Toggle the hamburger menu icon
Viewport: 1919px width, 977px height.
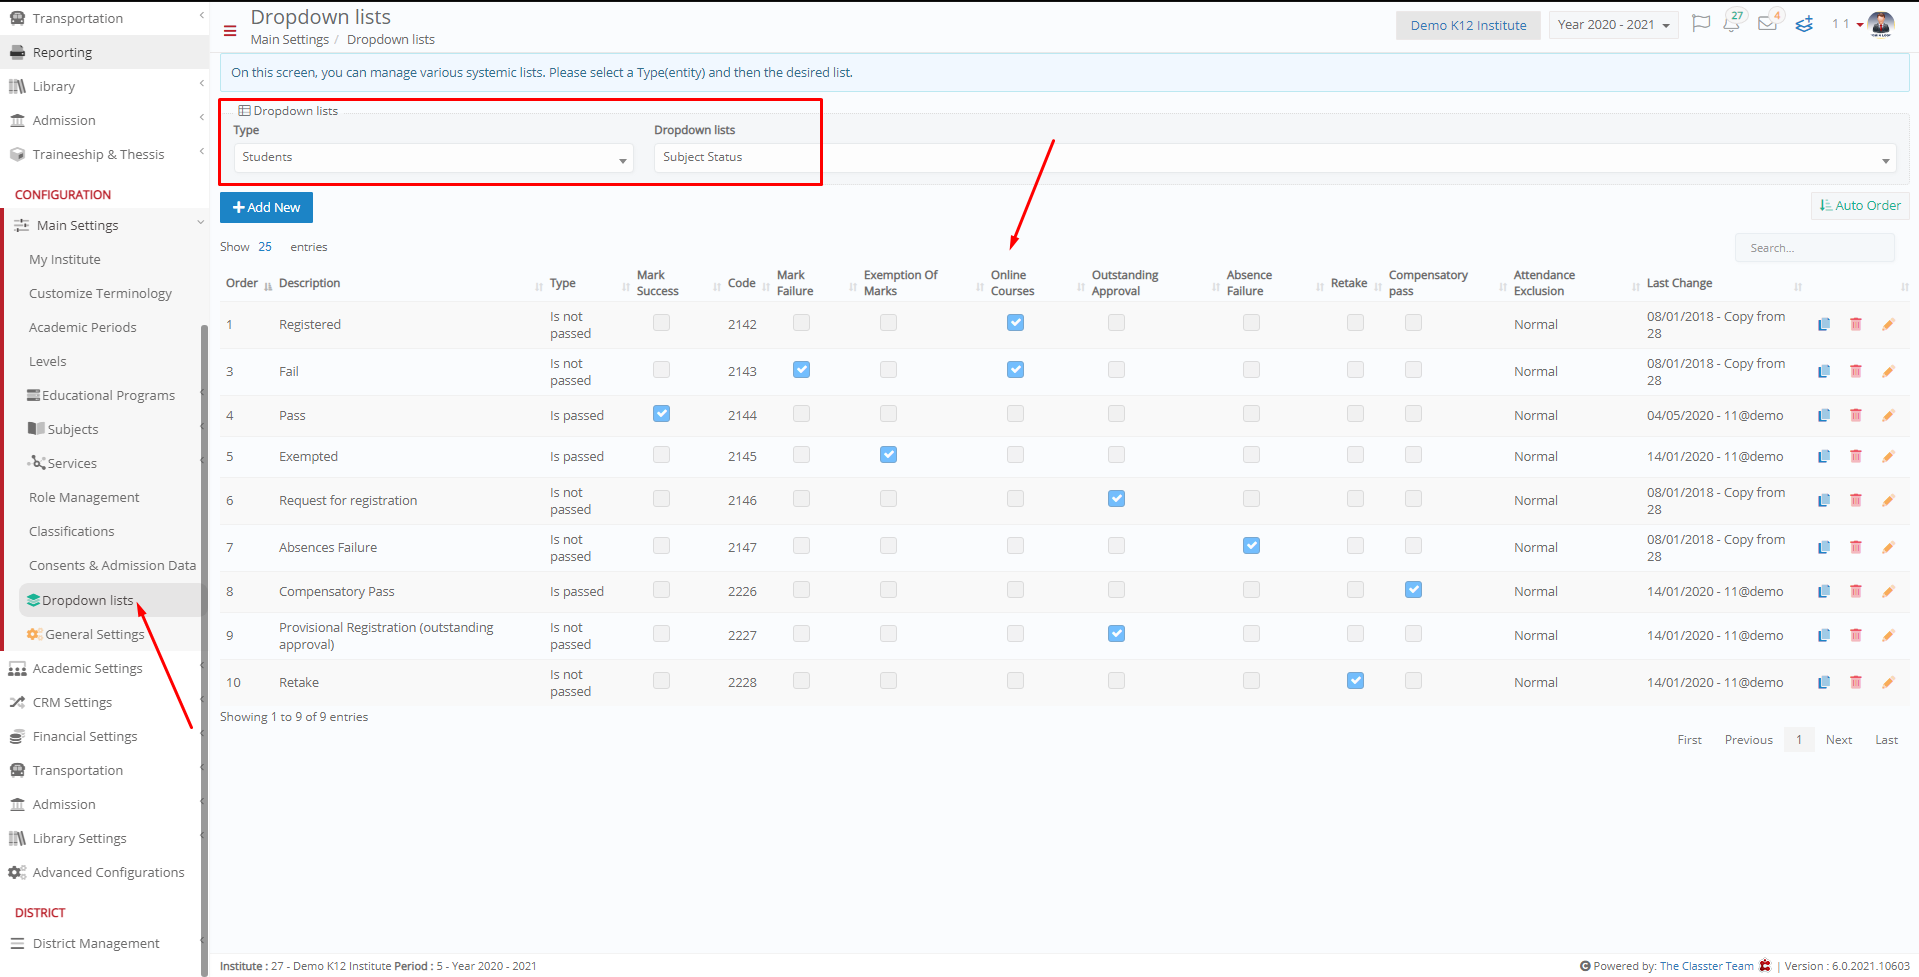[230, 31]
